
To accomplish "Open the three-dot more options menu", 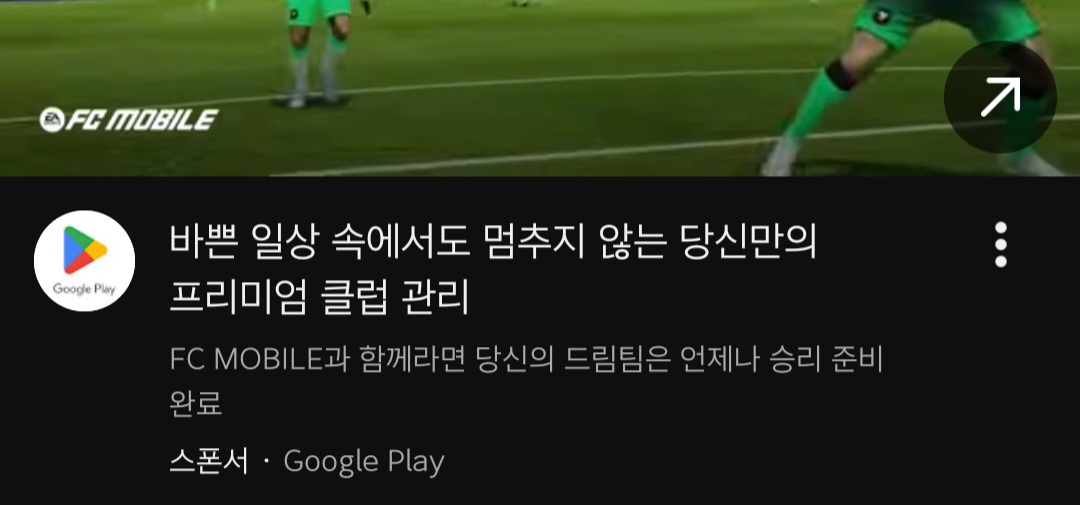I will pos(1001,245).
